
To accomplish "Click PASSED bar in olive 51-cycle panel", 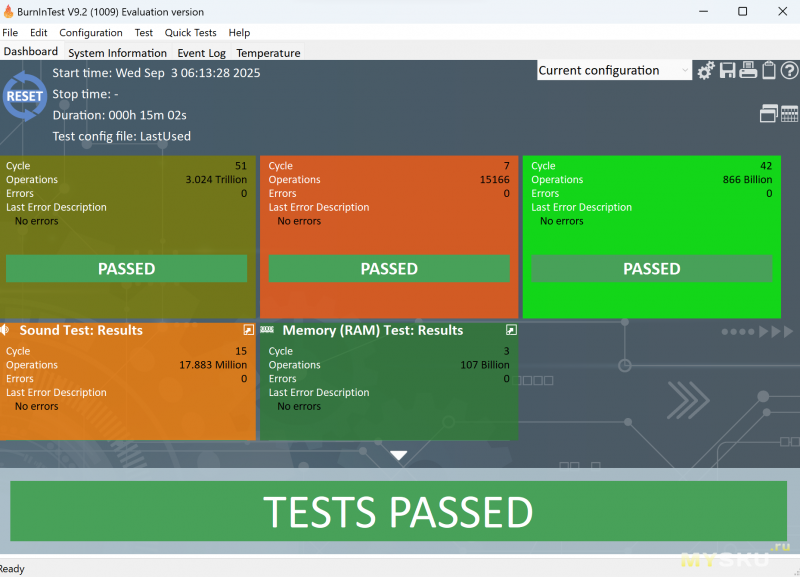I will tap(127, 268).
